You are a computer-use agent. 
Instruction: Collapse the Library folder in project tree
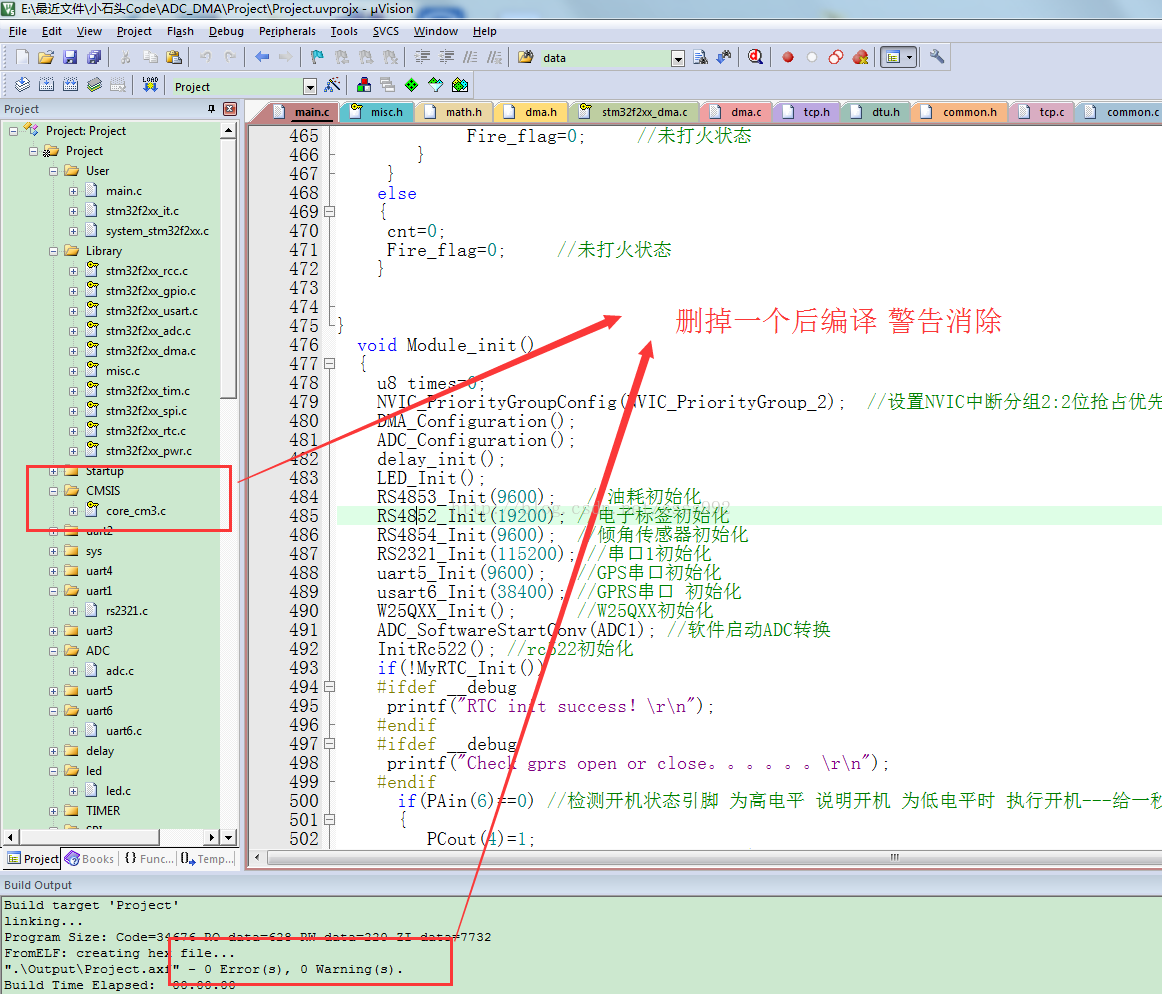(54, 251)
